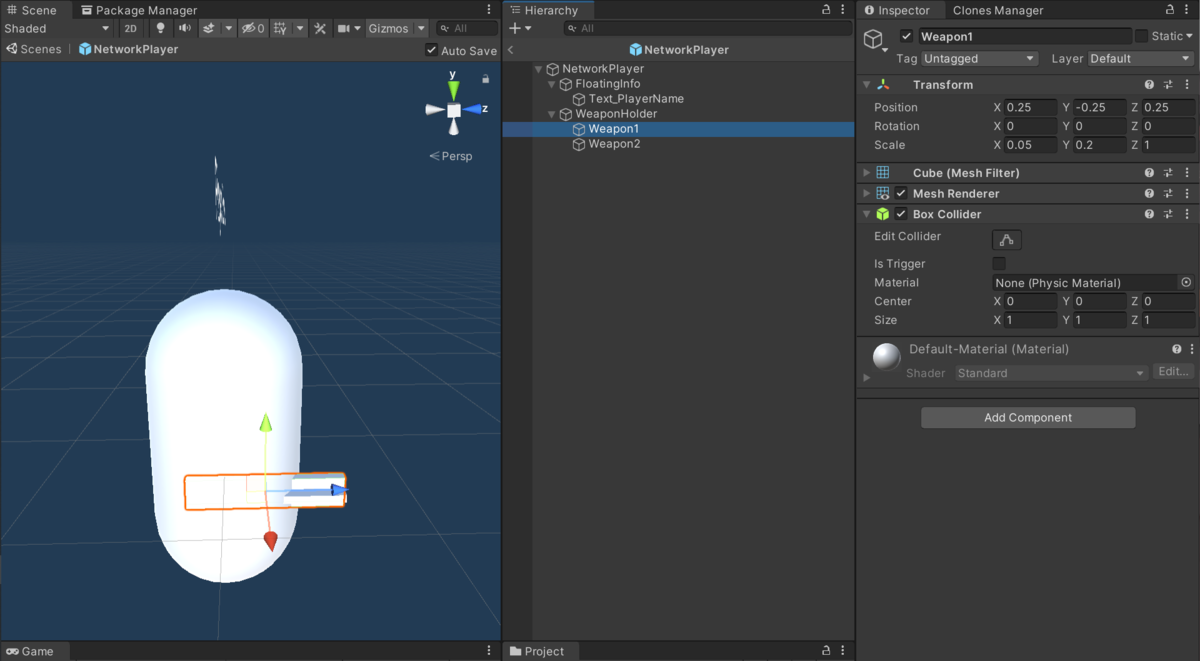Click scene view tools wrench icon
This screenshot has width=1200, height=661.
[x=320, y=28]
